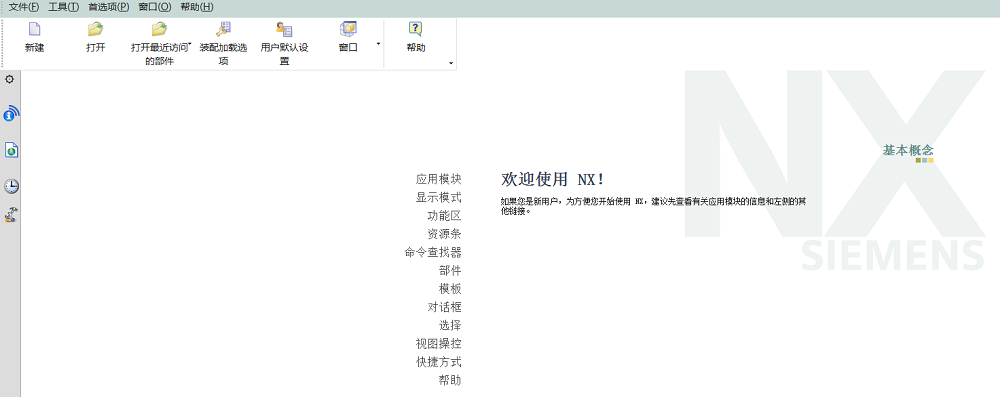Screen dimensions: 1000x397
Task: View the 命令查找器 topic link
Action: tap(433, 252)
